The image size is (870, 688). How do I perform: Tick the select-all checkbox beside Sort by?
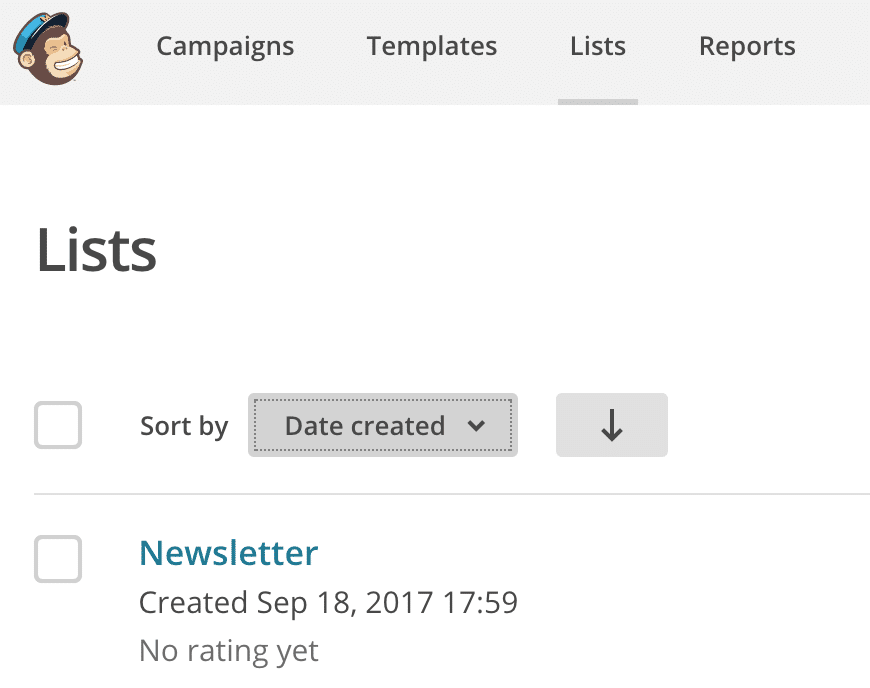coord(58,425)
